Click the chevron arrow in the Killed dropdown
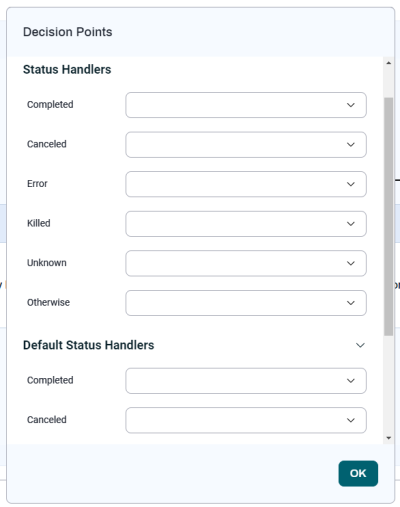Image resolution: width=400 pixels, height=507 pixels. [351, 224]
